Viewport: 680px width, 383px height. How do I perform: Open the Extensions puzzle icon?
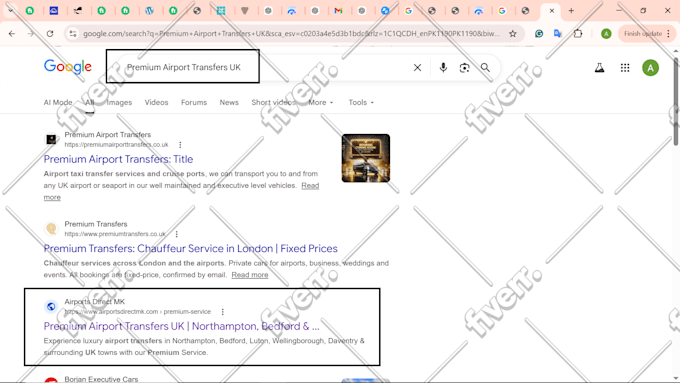click(x=578, y=33)
